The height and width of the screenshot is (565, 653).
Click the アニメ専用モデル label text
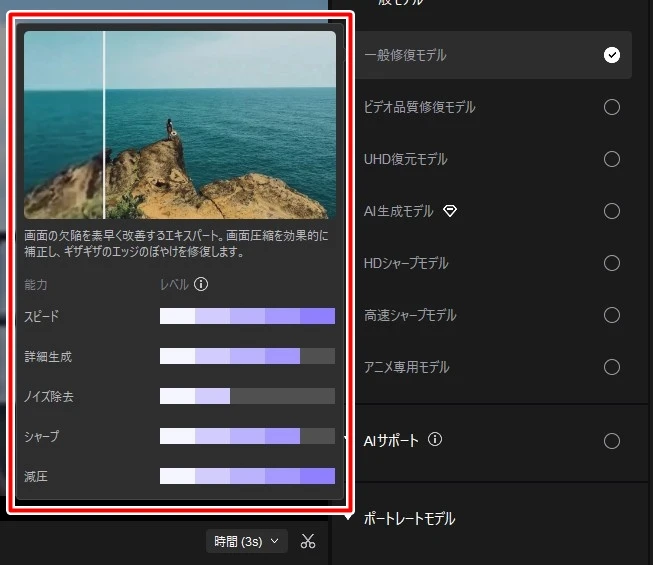pyautogui.click(x=406, y=367)
